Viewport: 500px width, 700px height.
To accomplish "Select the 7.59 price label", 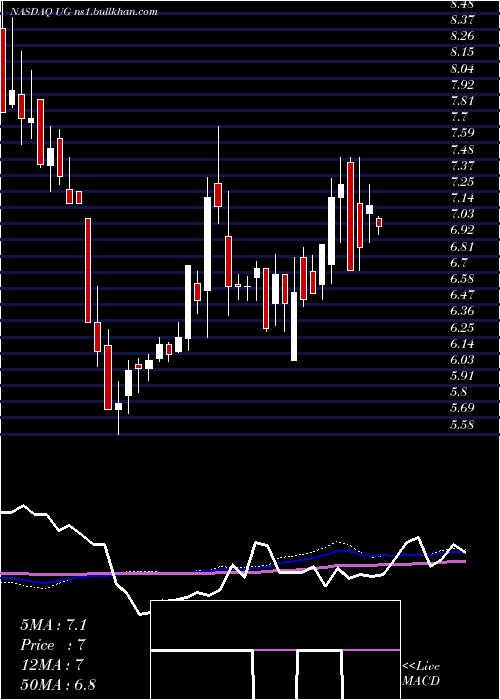I will tap(463, 133).
